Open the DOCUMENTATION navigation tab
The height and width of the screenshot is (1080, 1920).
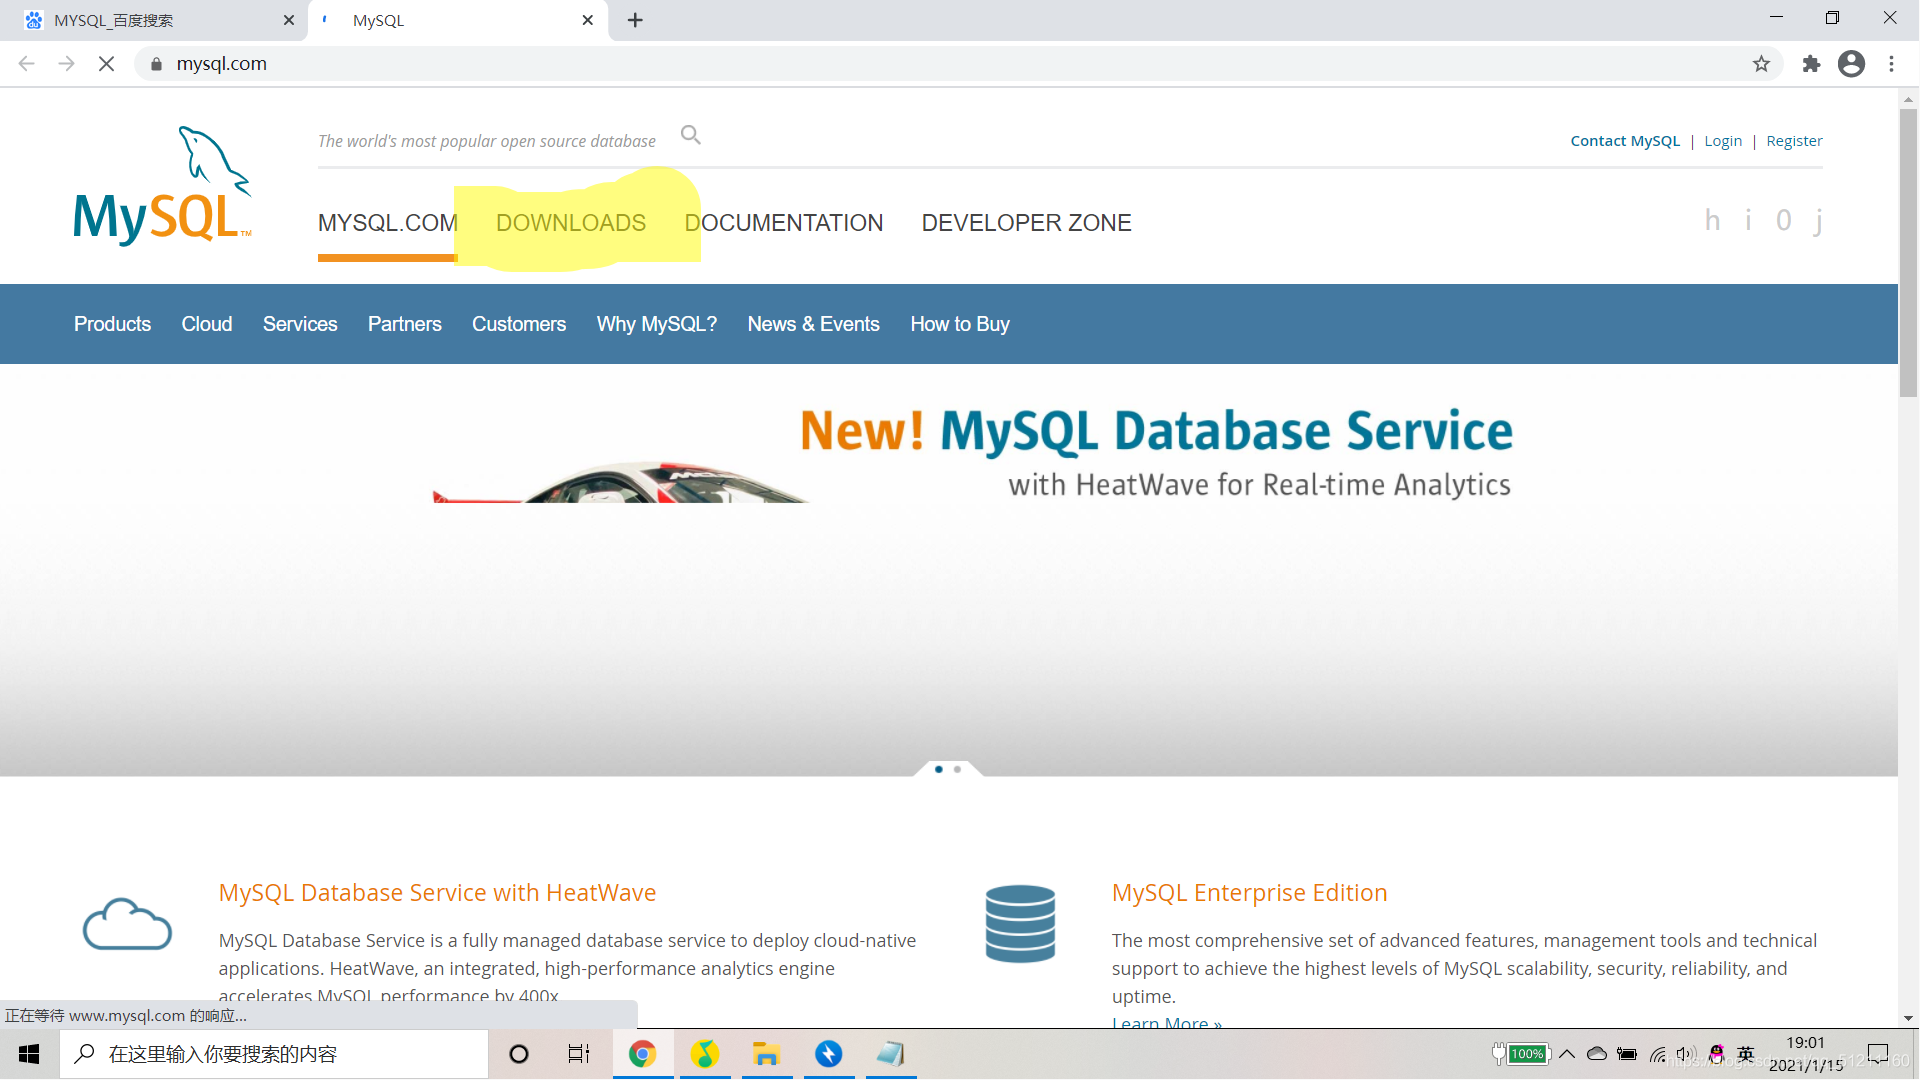coord(784,223)
